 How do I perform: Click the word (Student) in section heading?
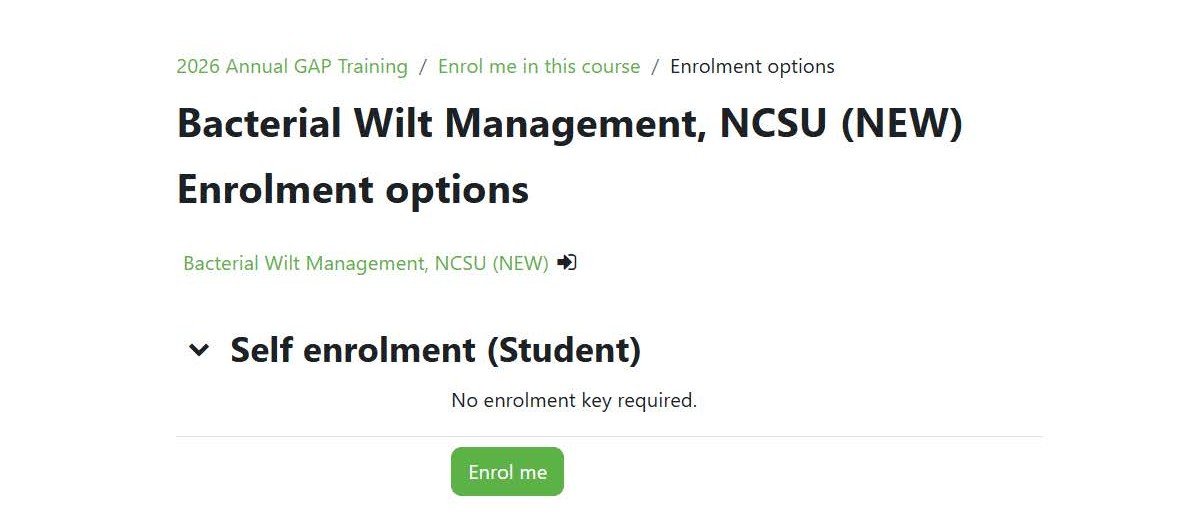tap(564, 350)
